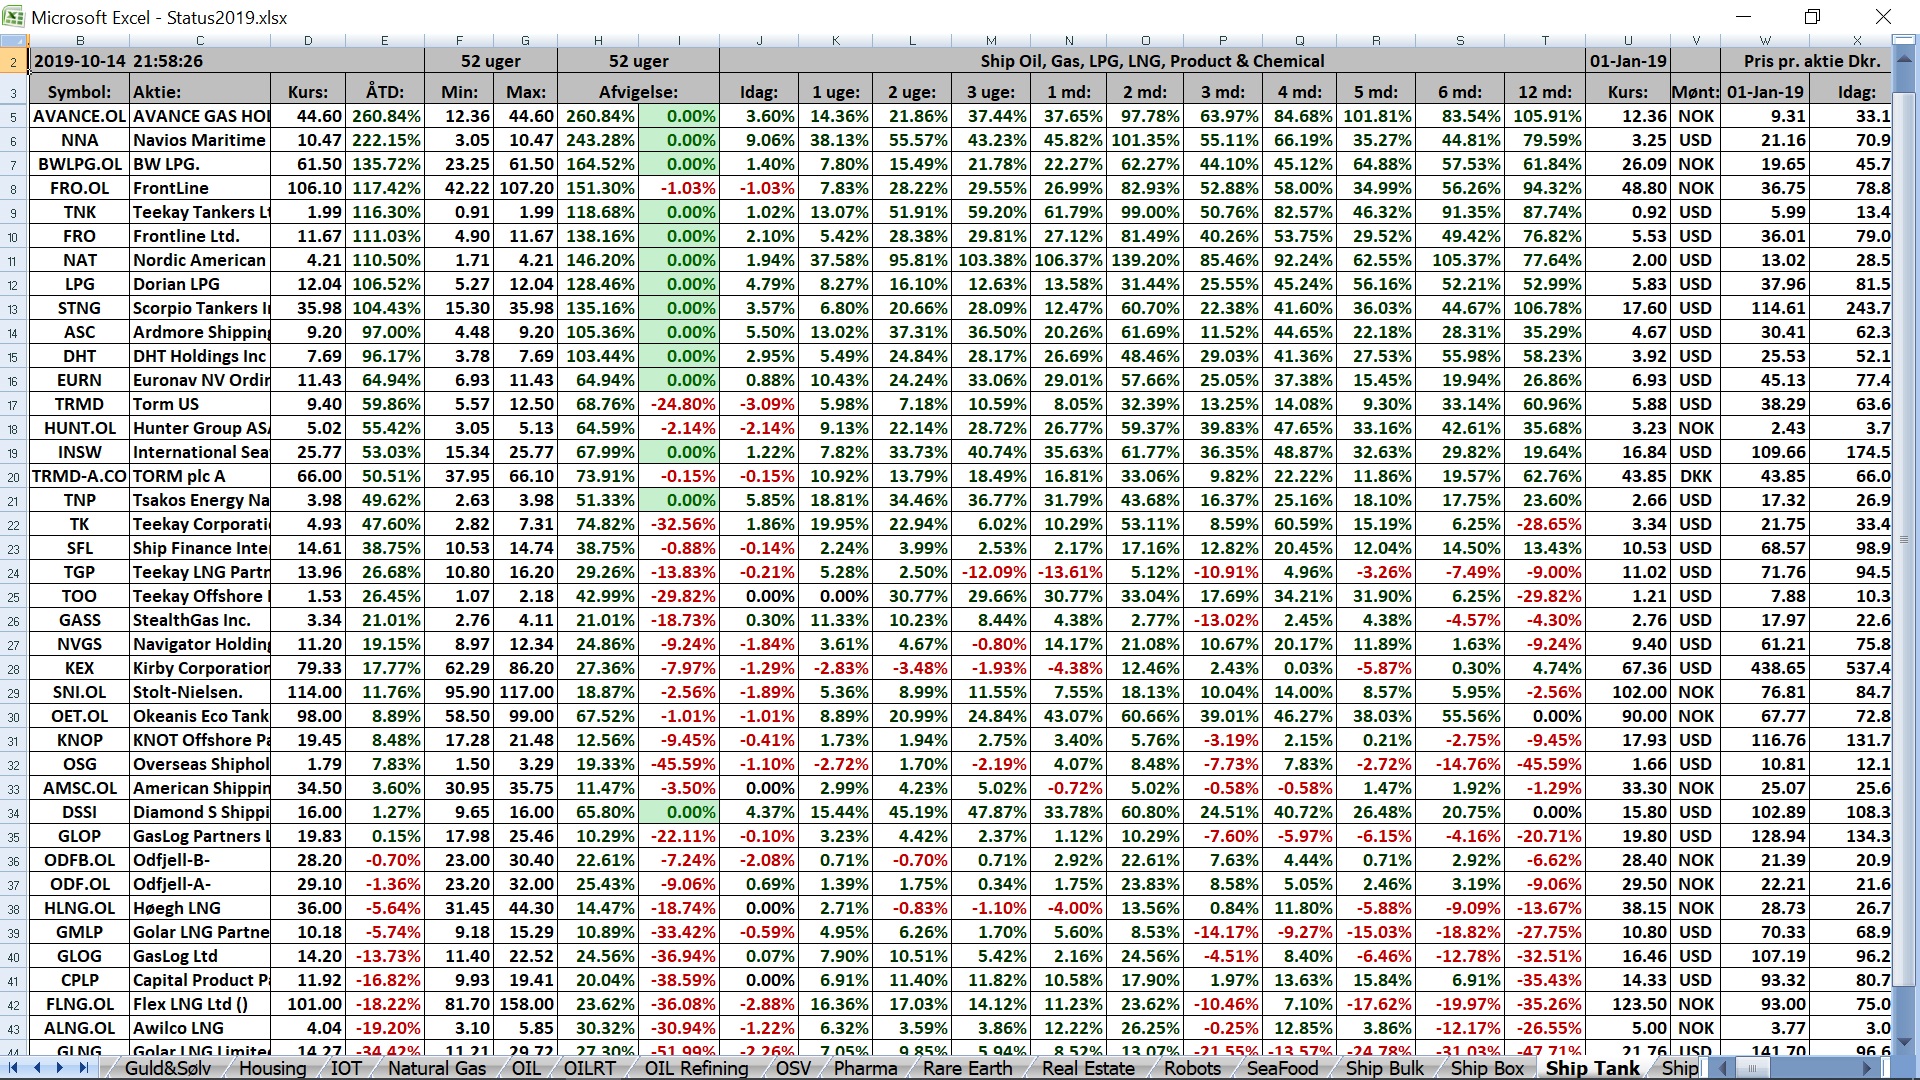Click the vertical scrollbar thumb
The image size is (1920, 1080).
coord(1904,540)
